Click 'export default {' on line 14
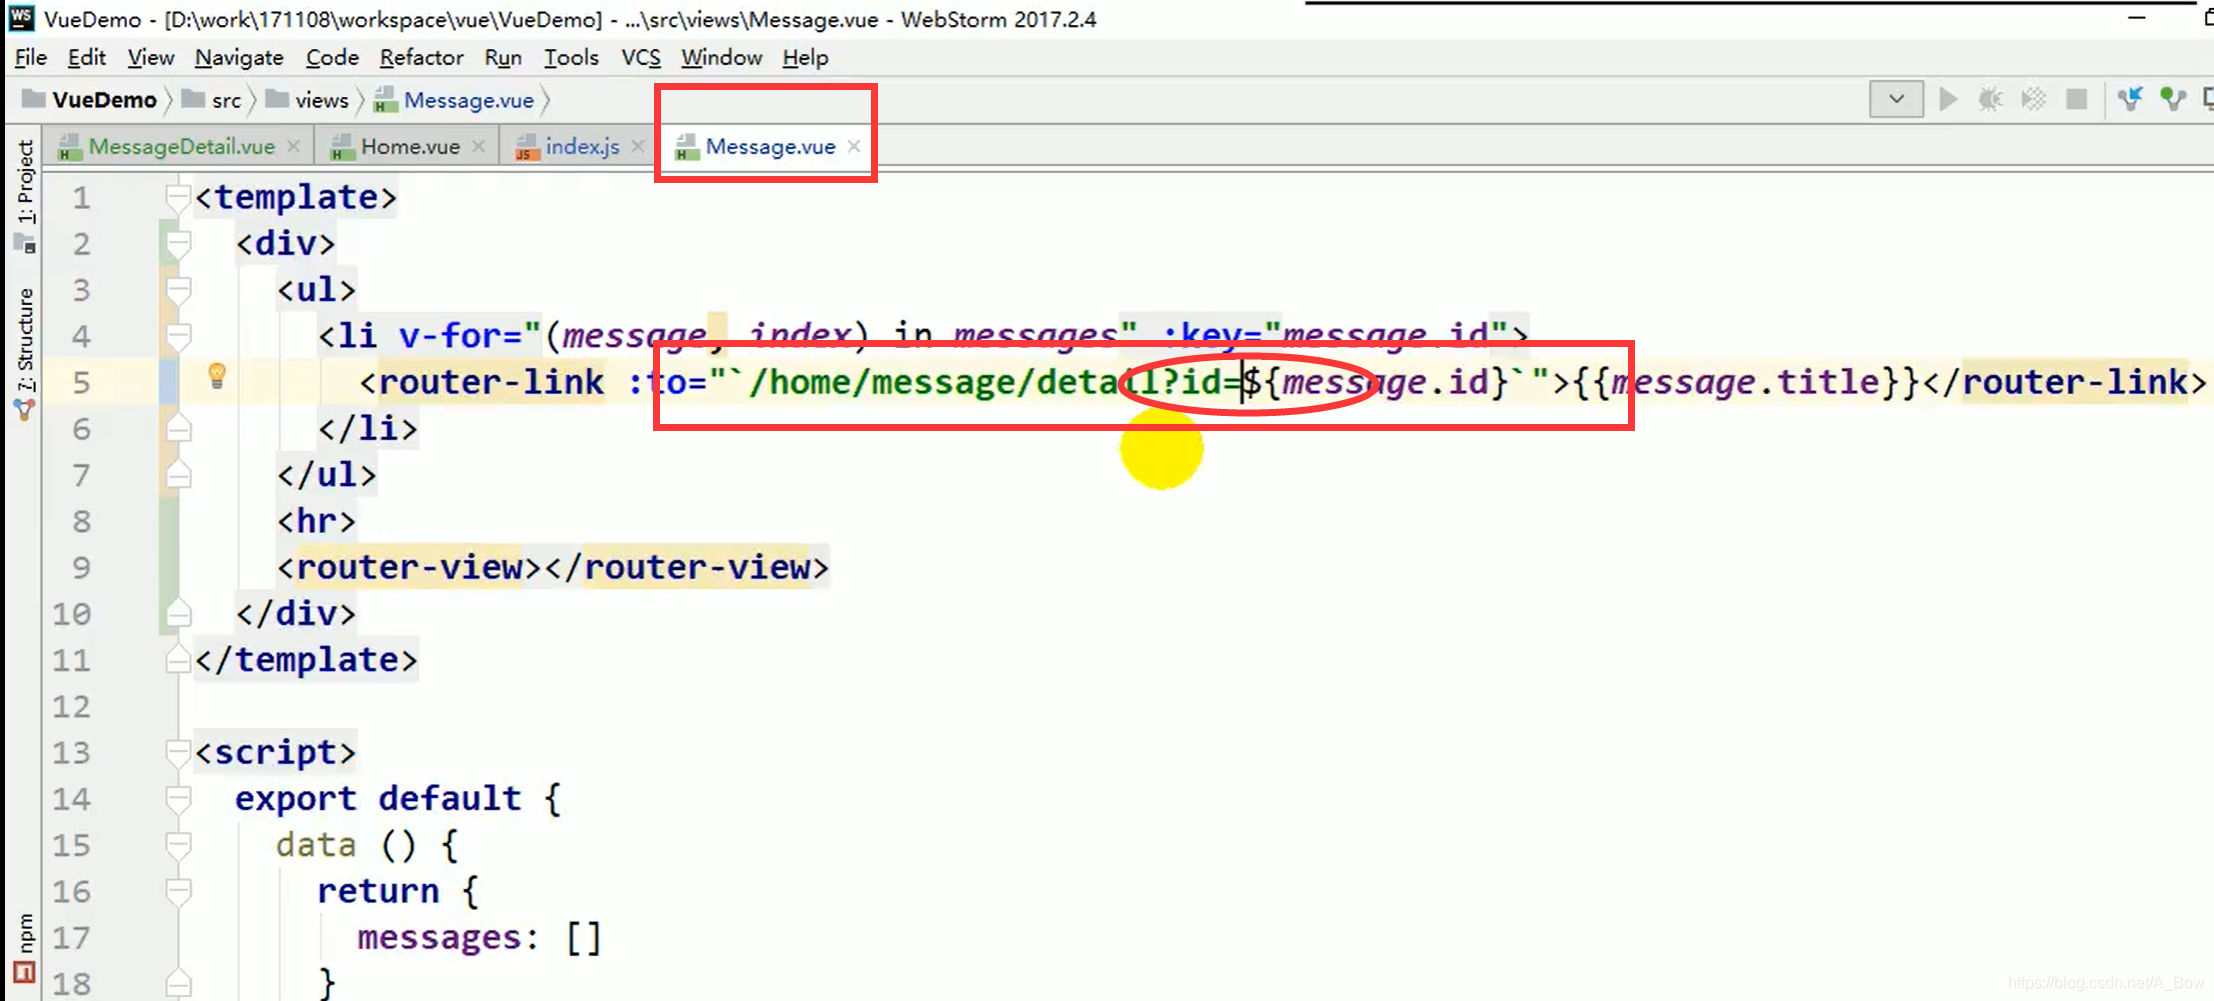The width and height of the screenshot is (2214, 1001). 398,798
